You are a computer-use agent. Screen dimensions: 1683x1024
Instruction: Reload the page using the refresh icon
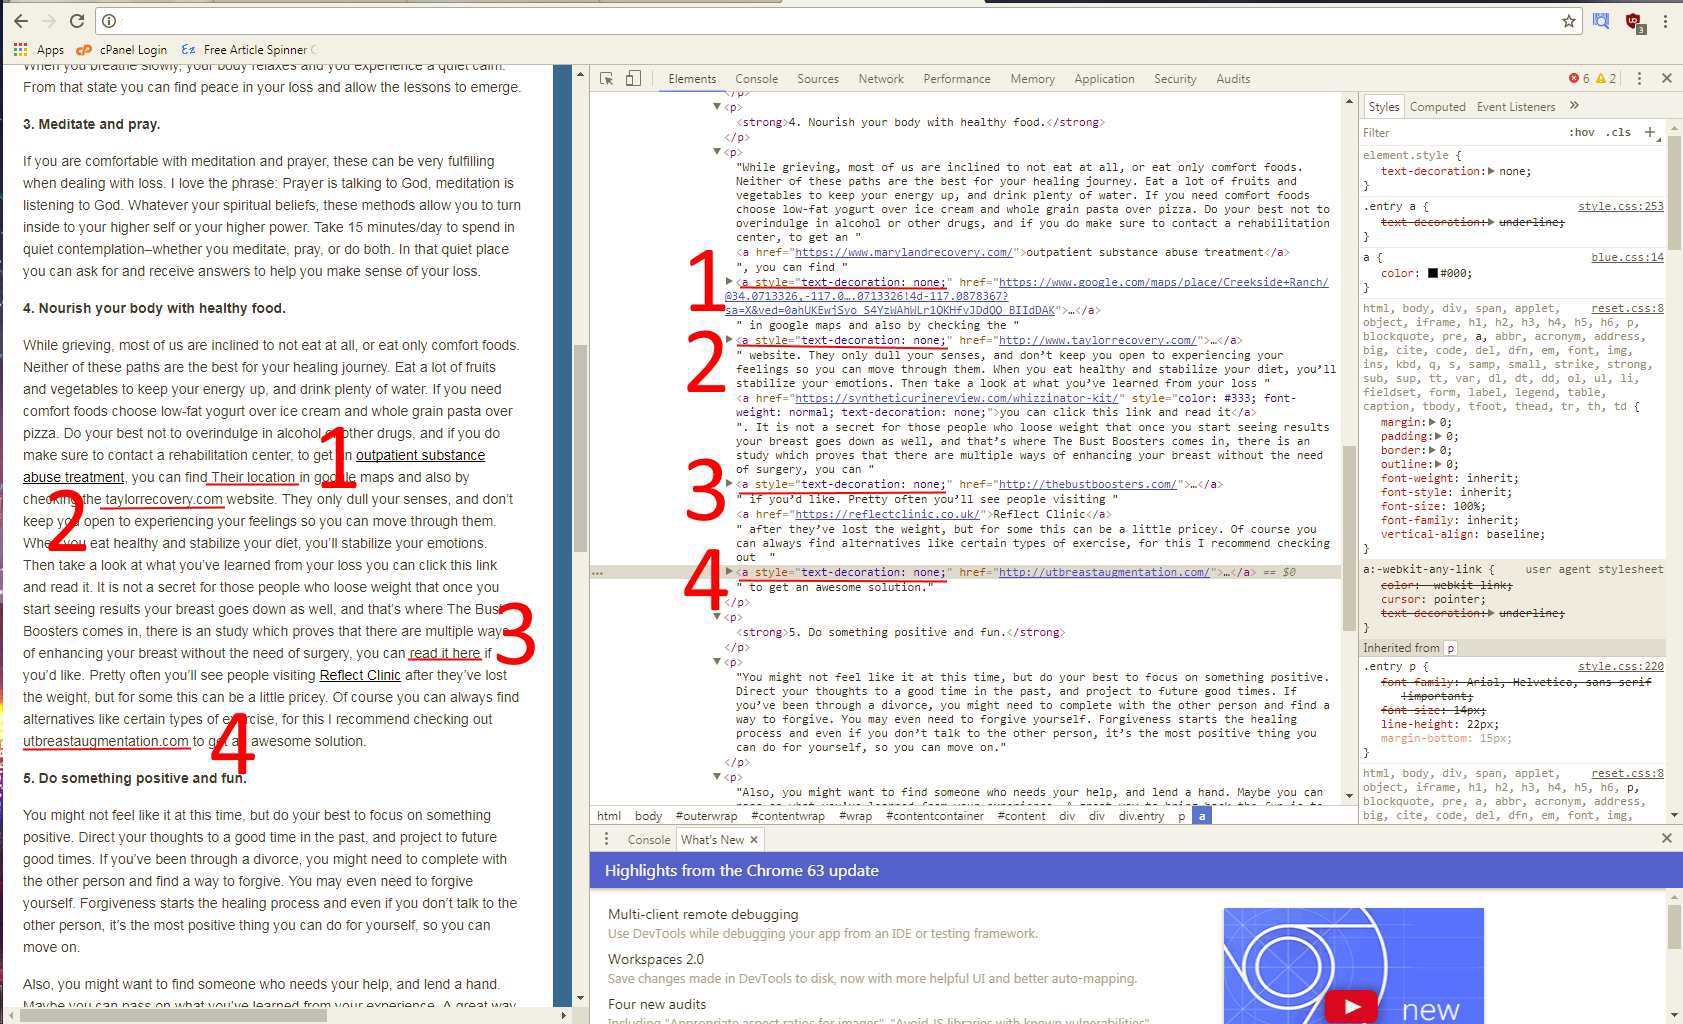(77, 21)
